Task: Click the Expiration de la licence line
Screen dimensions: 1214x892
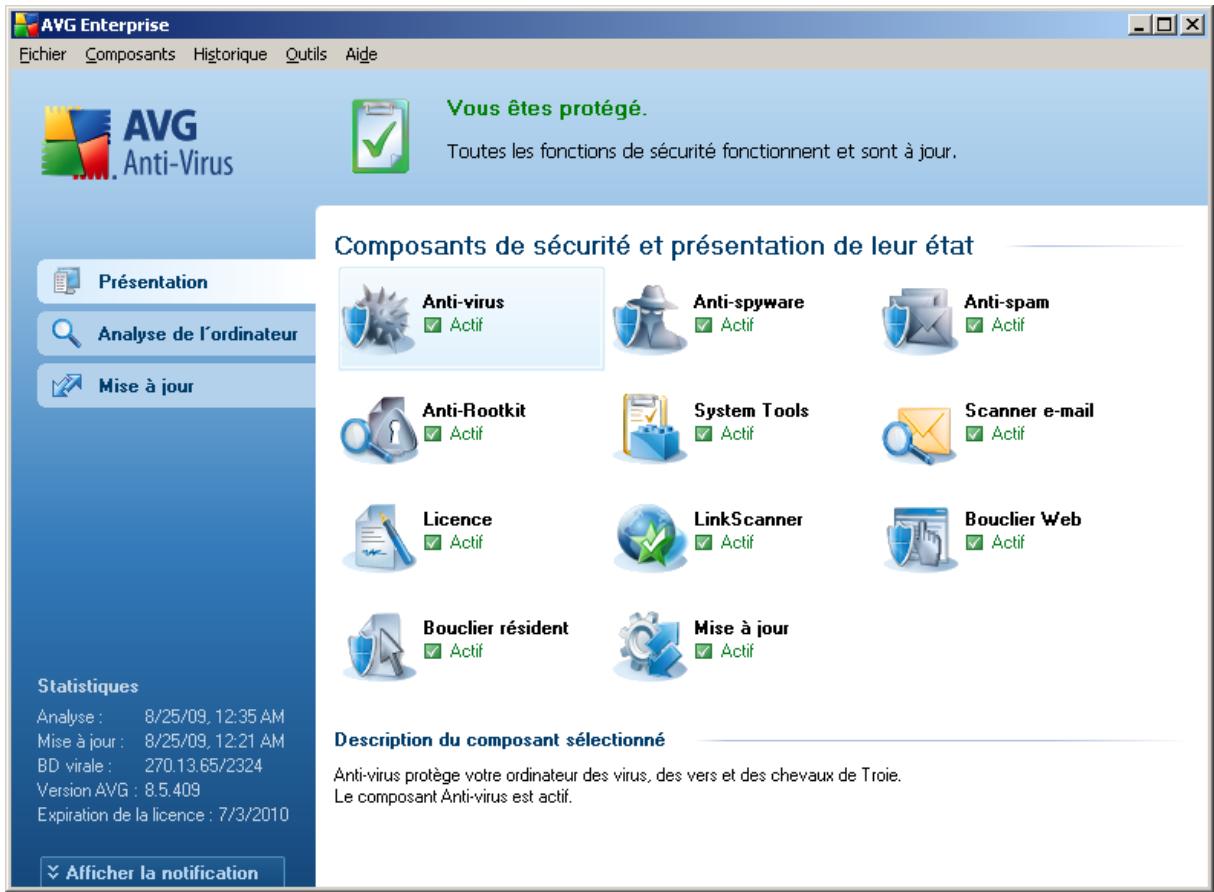Action: [x=162, y=815]
